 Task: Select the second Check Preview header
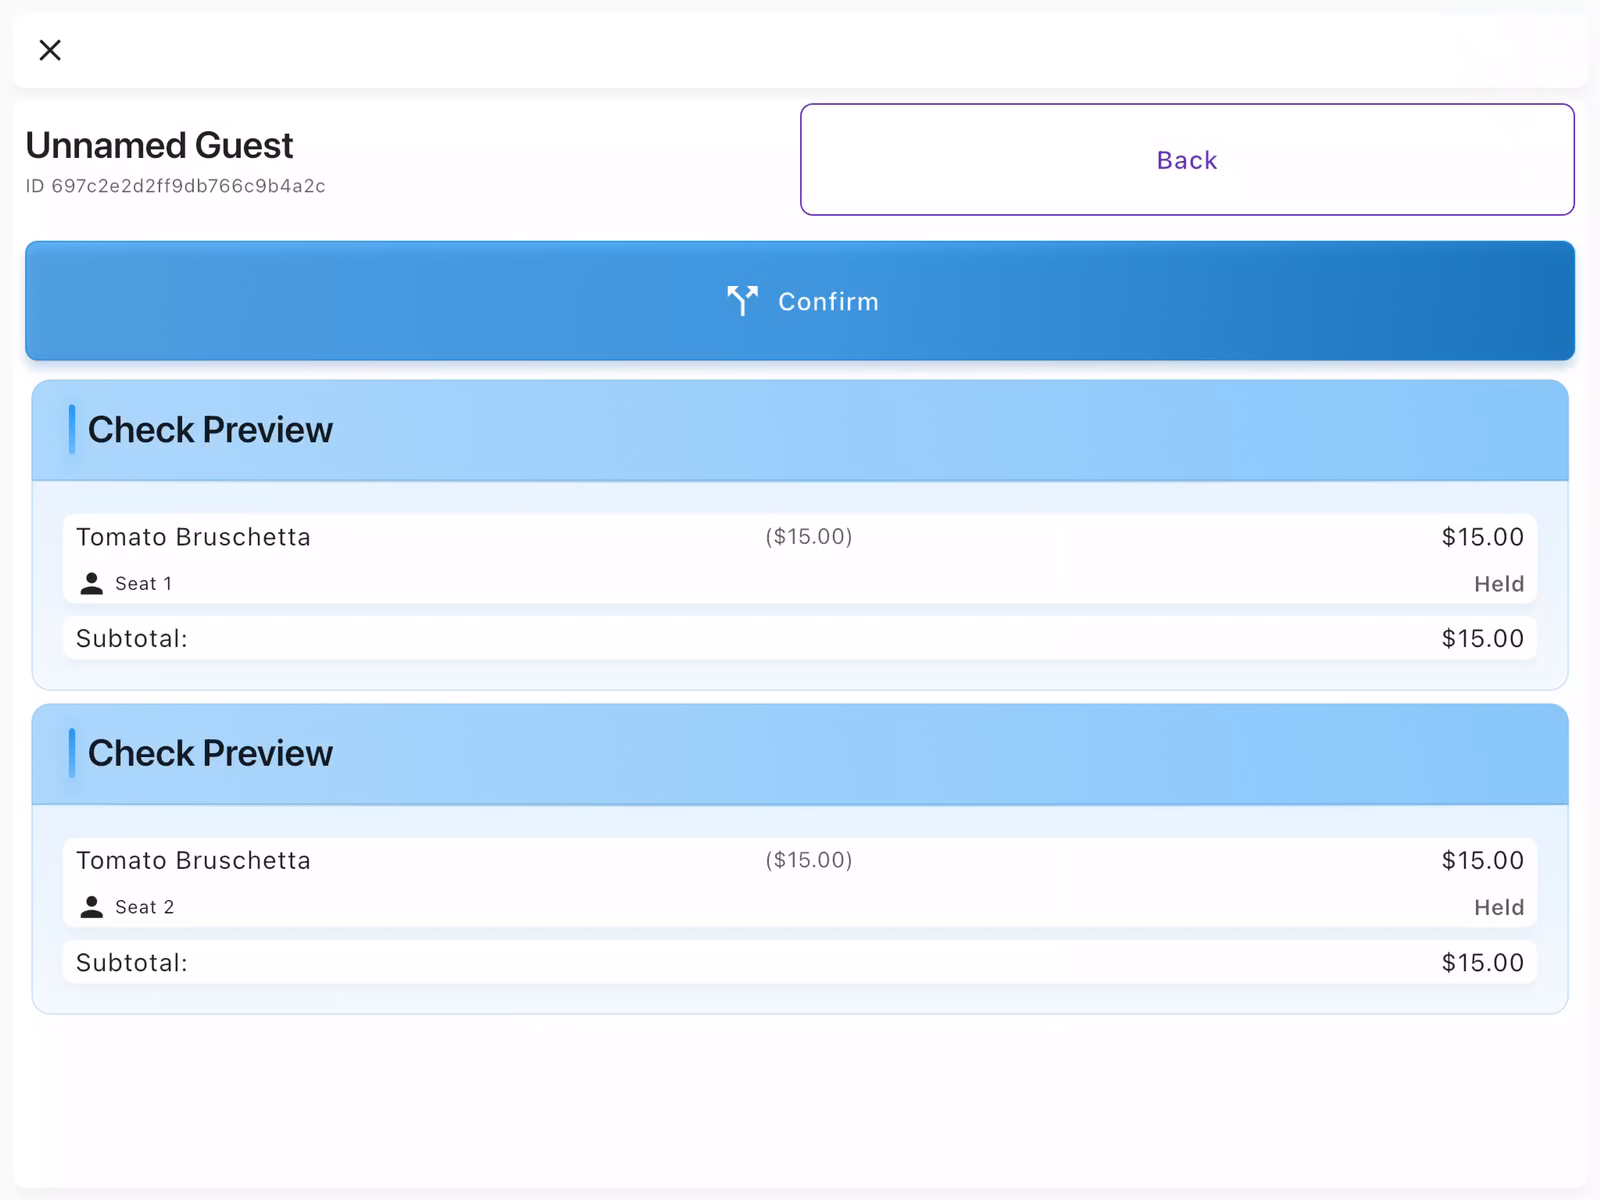point(210,754)
